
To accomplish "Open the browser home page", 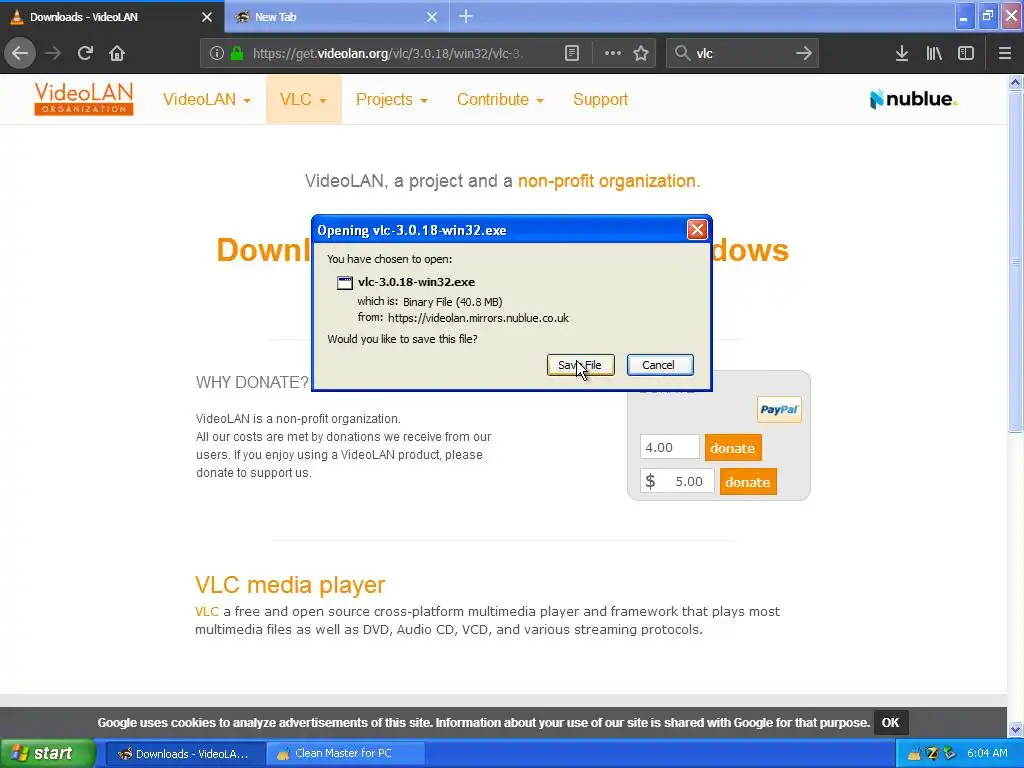I will pos(117,53).
